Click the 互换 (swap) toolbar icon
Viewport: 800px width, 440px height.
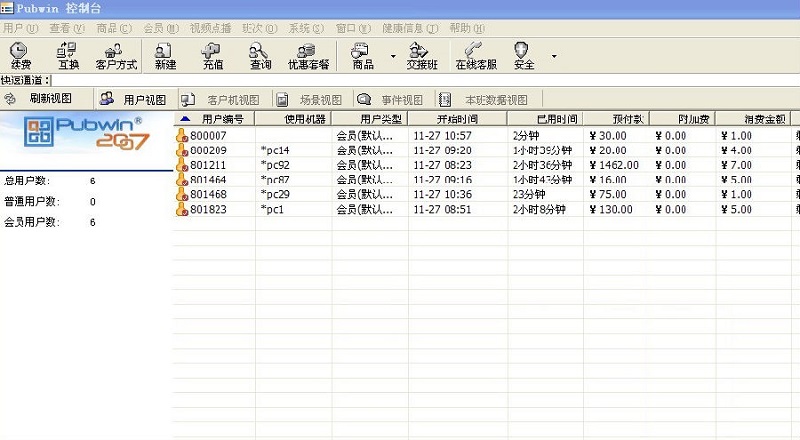pos(68,54)
